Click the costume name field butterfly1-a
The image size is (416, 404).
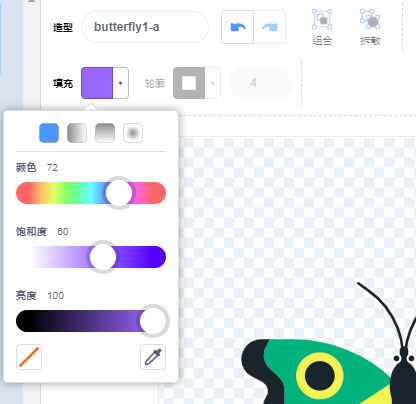[x=145, y=27]
